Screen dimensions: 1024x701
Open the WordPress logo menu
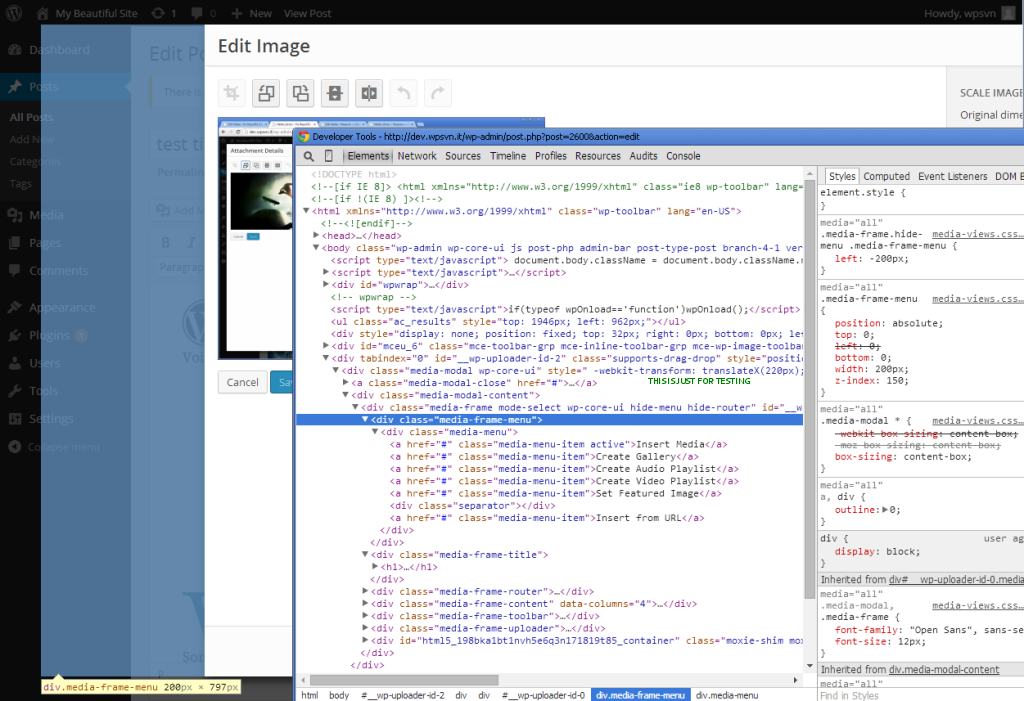coord(14,12)
